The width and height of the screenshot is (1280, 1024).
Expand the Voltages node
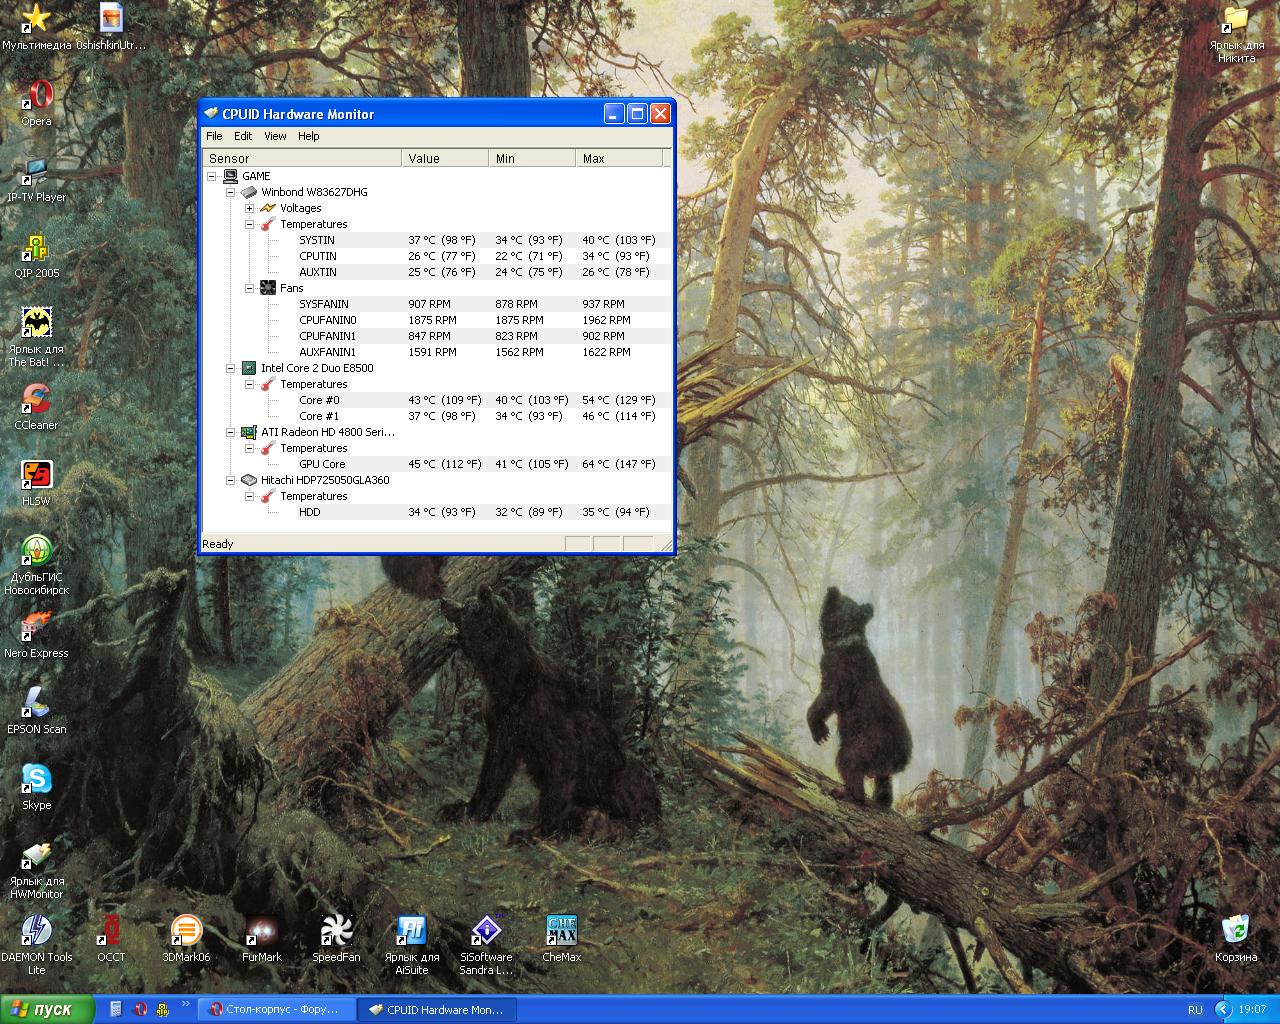tap(249, 208)
